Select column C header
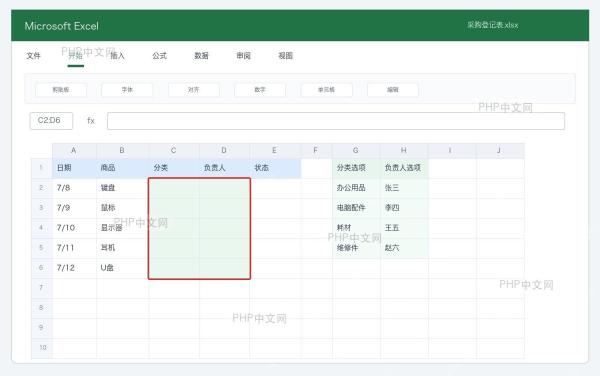 pos(174,151)
